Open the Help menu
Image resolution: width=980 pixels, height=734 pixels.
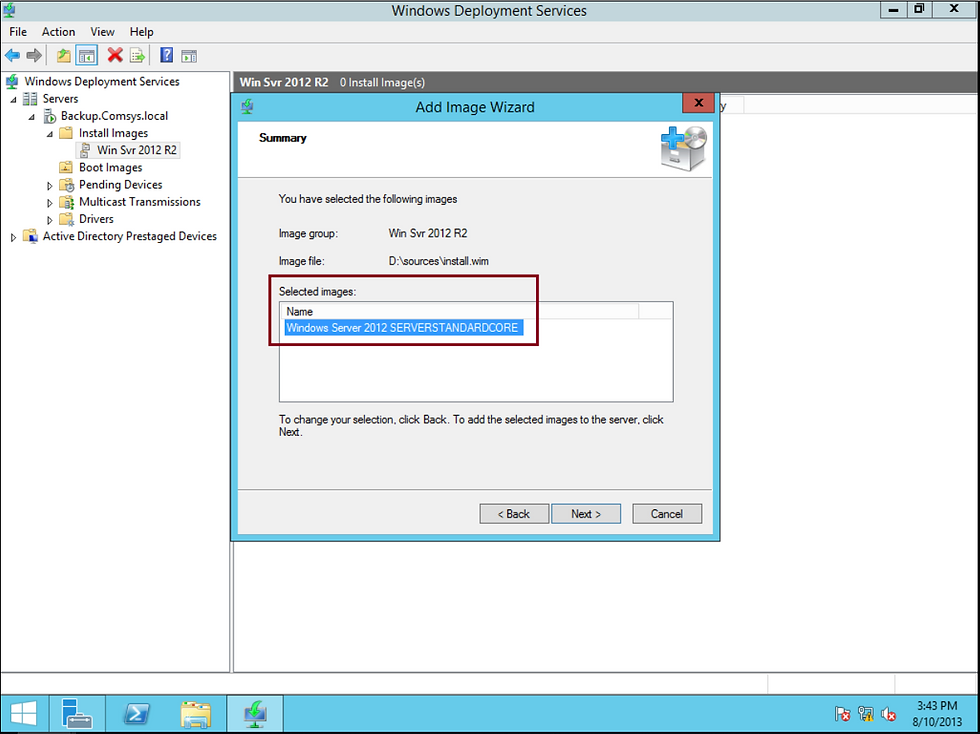click(141, 31)
